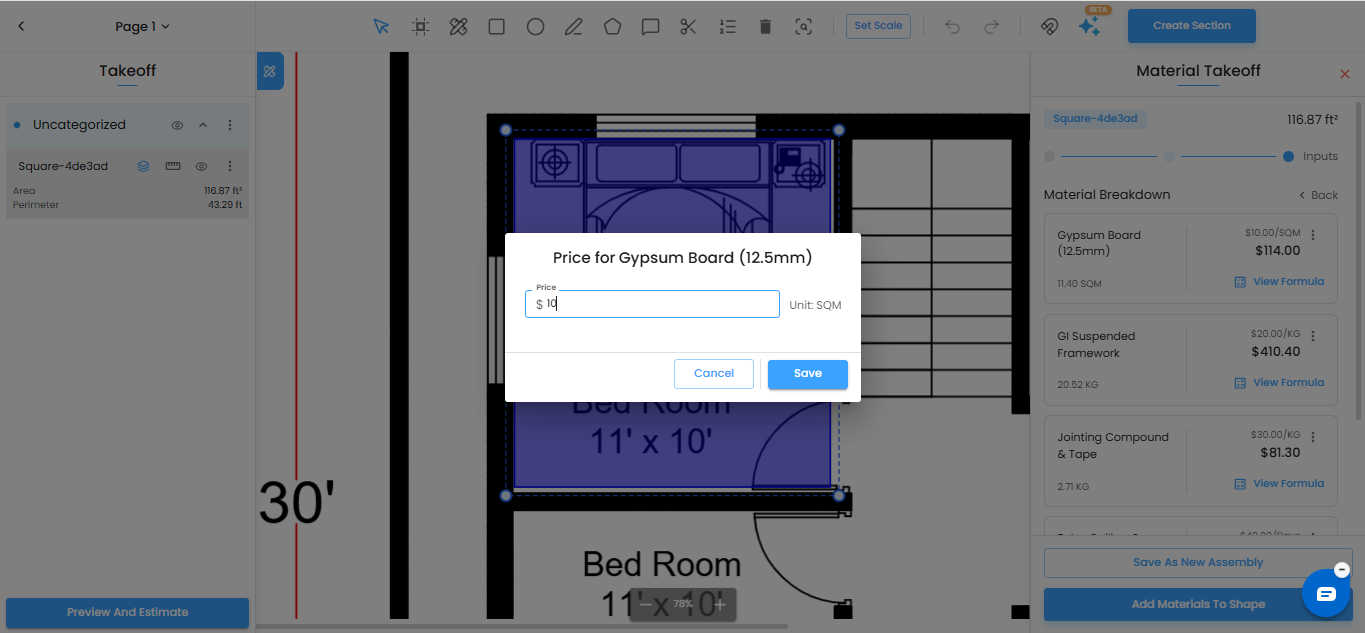This screenshot has width=1365, height=633.
Task: Click the Uncategorized category label
Action: pyautogui.click(x=79, y=125)
